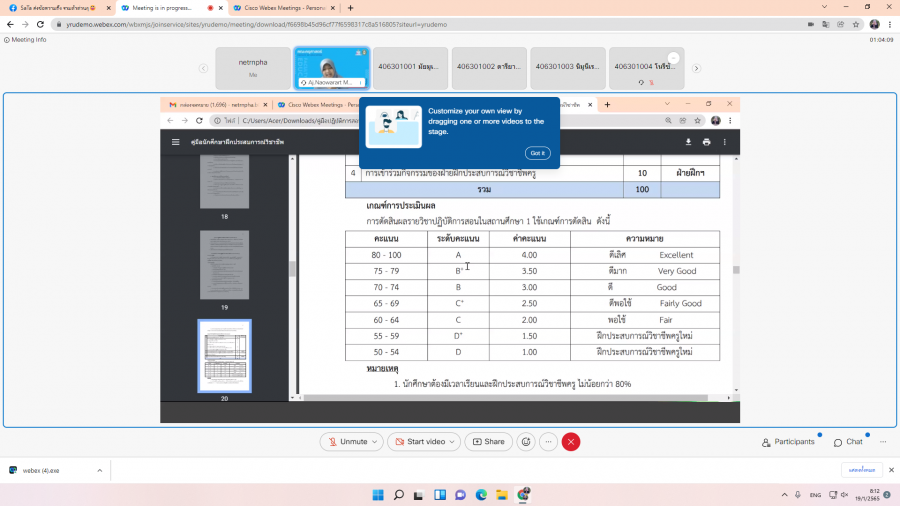Toggle Start video on

coord(418,441)
